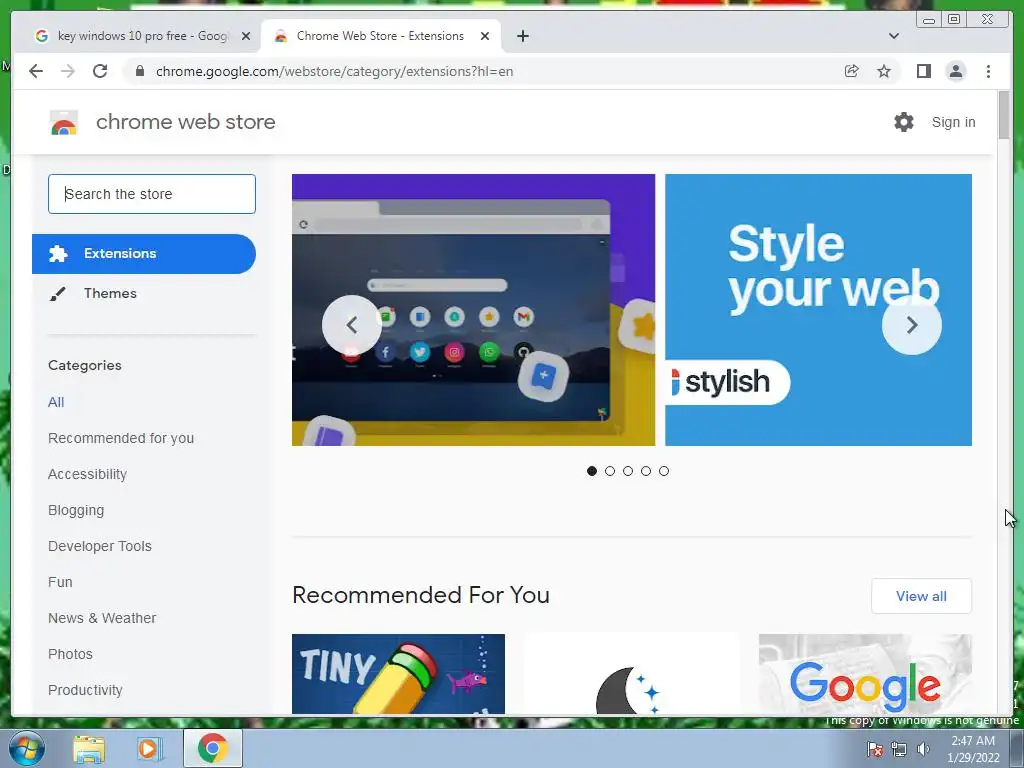
Task: Open Recommended for you category
Action: [x=121, y=438]
